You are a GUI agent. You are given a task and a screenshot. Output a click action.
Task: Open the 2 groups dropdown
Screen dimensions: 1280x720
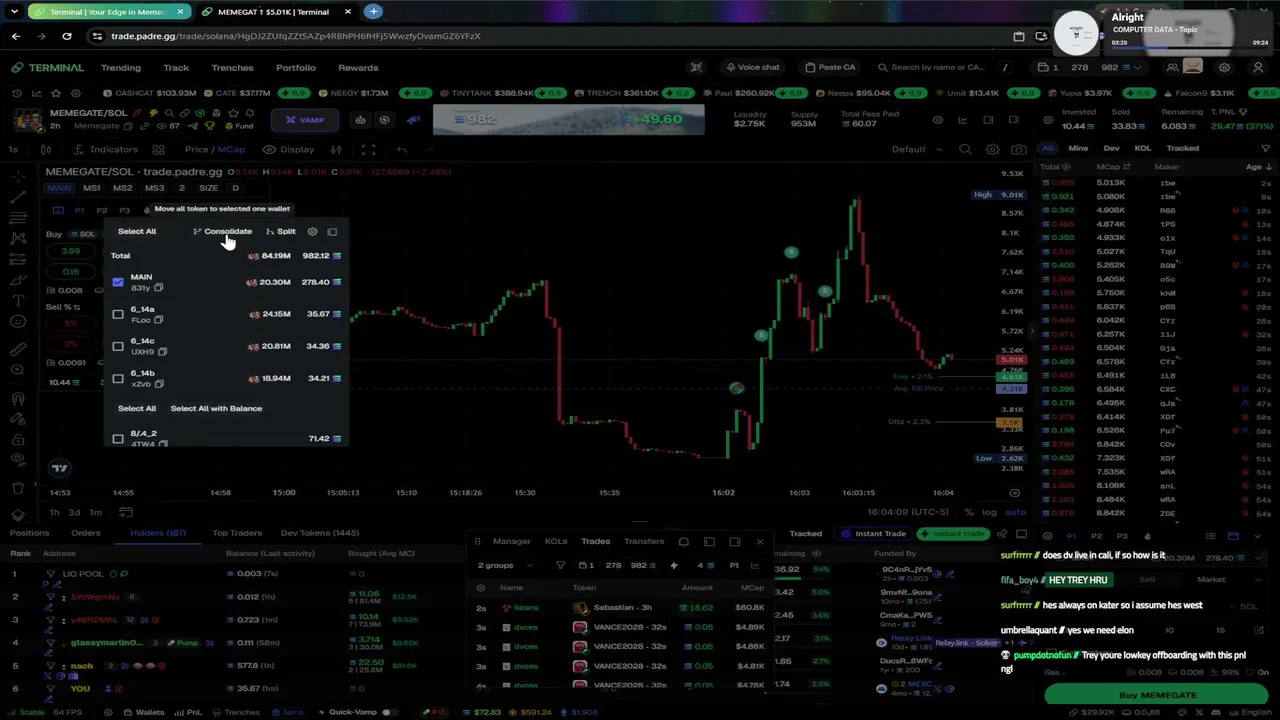(505, 565)
